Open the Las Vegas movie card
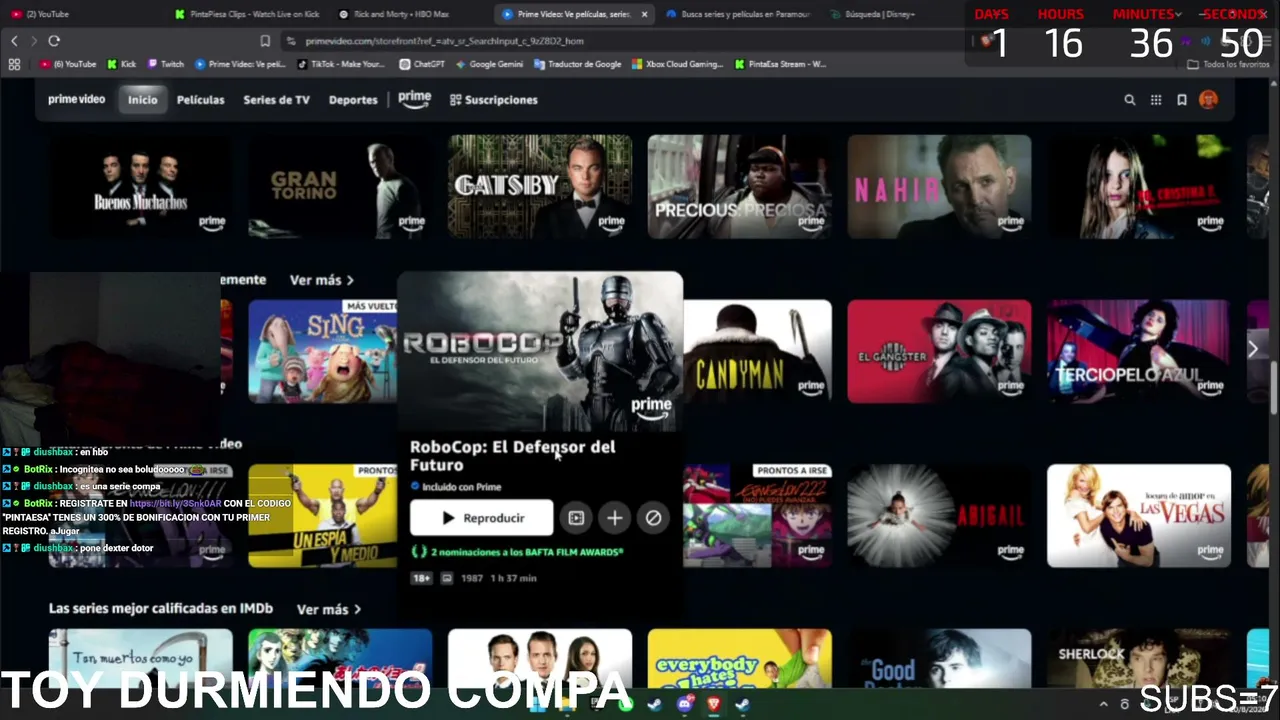1280x720 pixels. (x=1139, y=516)
